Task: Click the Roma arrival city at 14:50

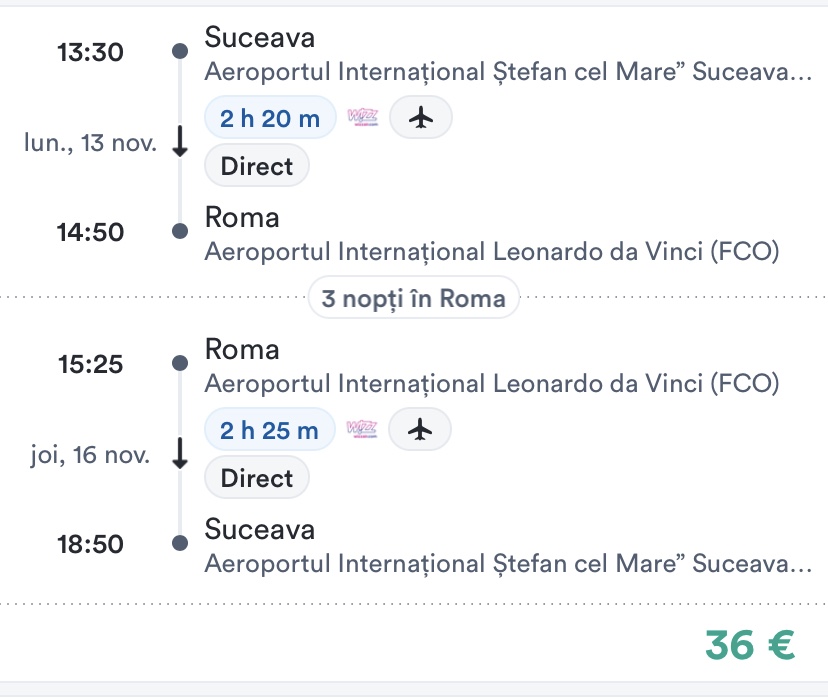Action: coord(242,218)
